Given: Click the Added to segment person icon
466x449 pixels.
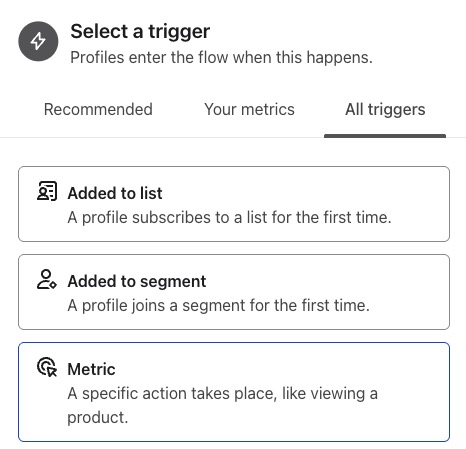Looking at the screenshot, I should tap(47, 279).
